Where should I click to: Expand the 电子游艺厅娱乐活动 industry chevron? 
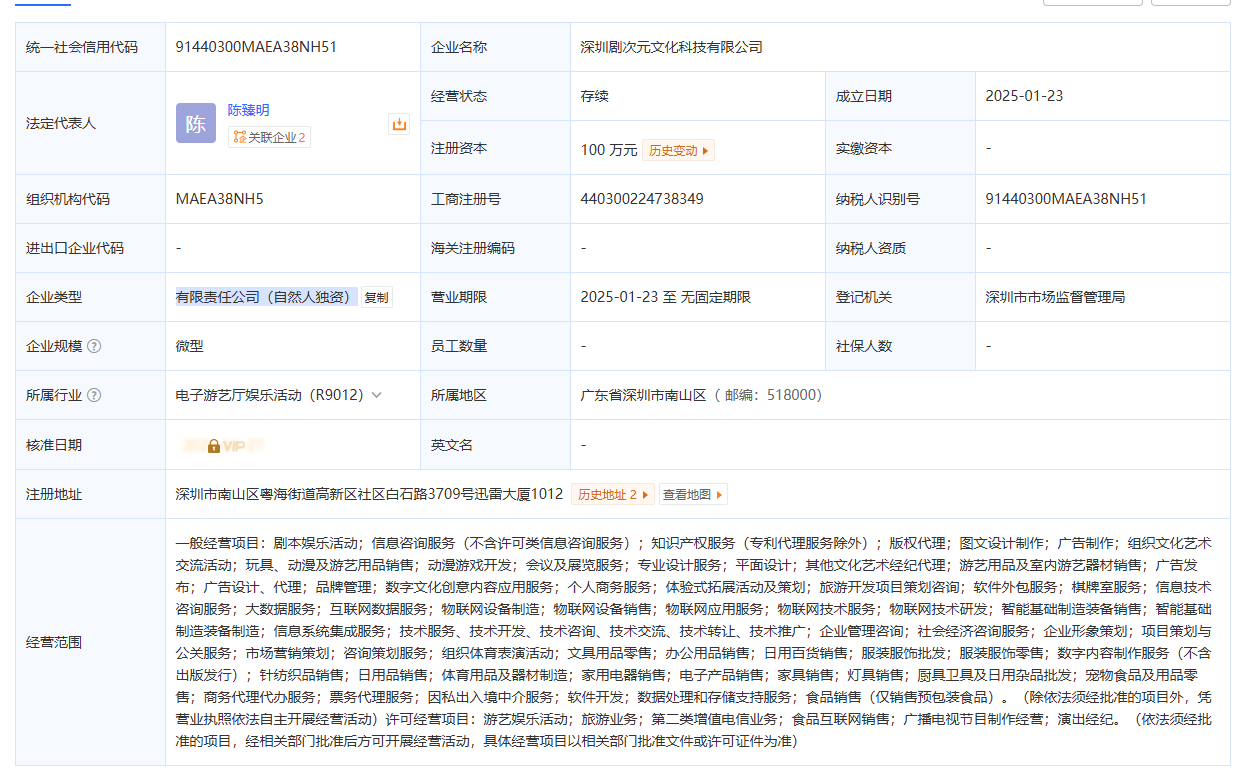point(377,395)
